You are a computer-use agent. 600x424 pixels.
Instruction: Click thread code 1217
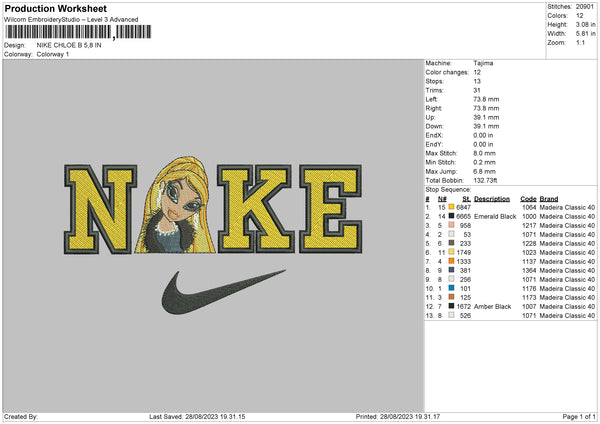[529, 225]
